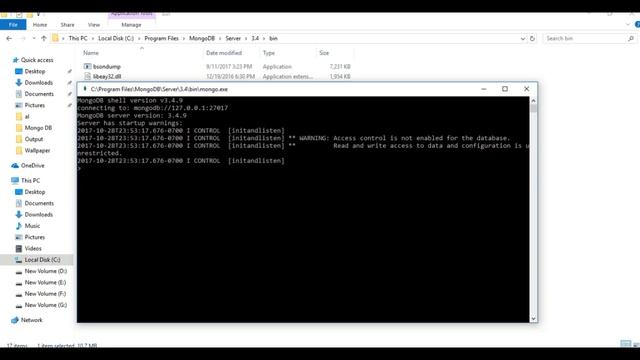Viewport: 640px width, 360px height.
Task: Open New Volume (D:) drive
Action: (x=45, y=271)
